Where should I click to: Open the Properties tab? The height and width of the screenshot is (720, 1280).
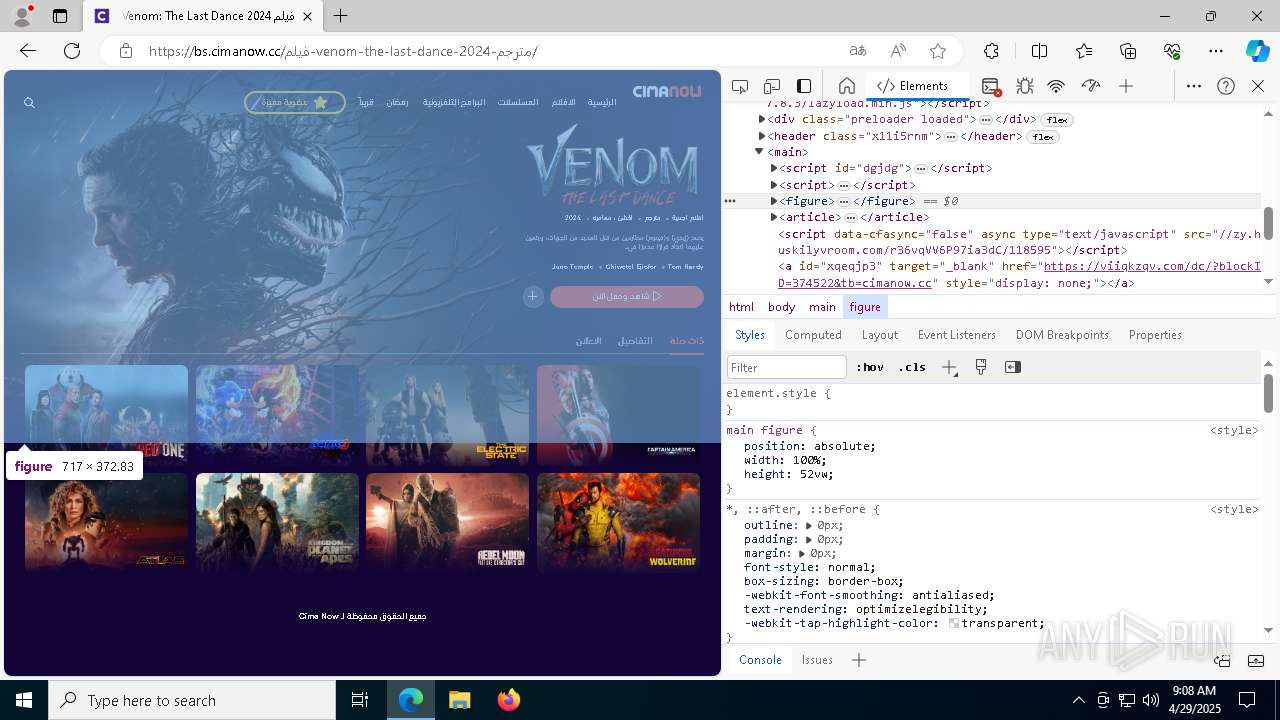point(1155,335)
